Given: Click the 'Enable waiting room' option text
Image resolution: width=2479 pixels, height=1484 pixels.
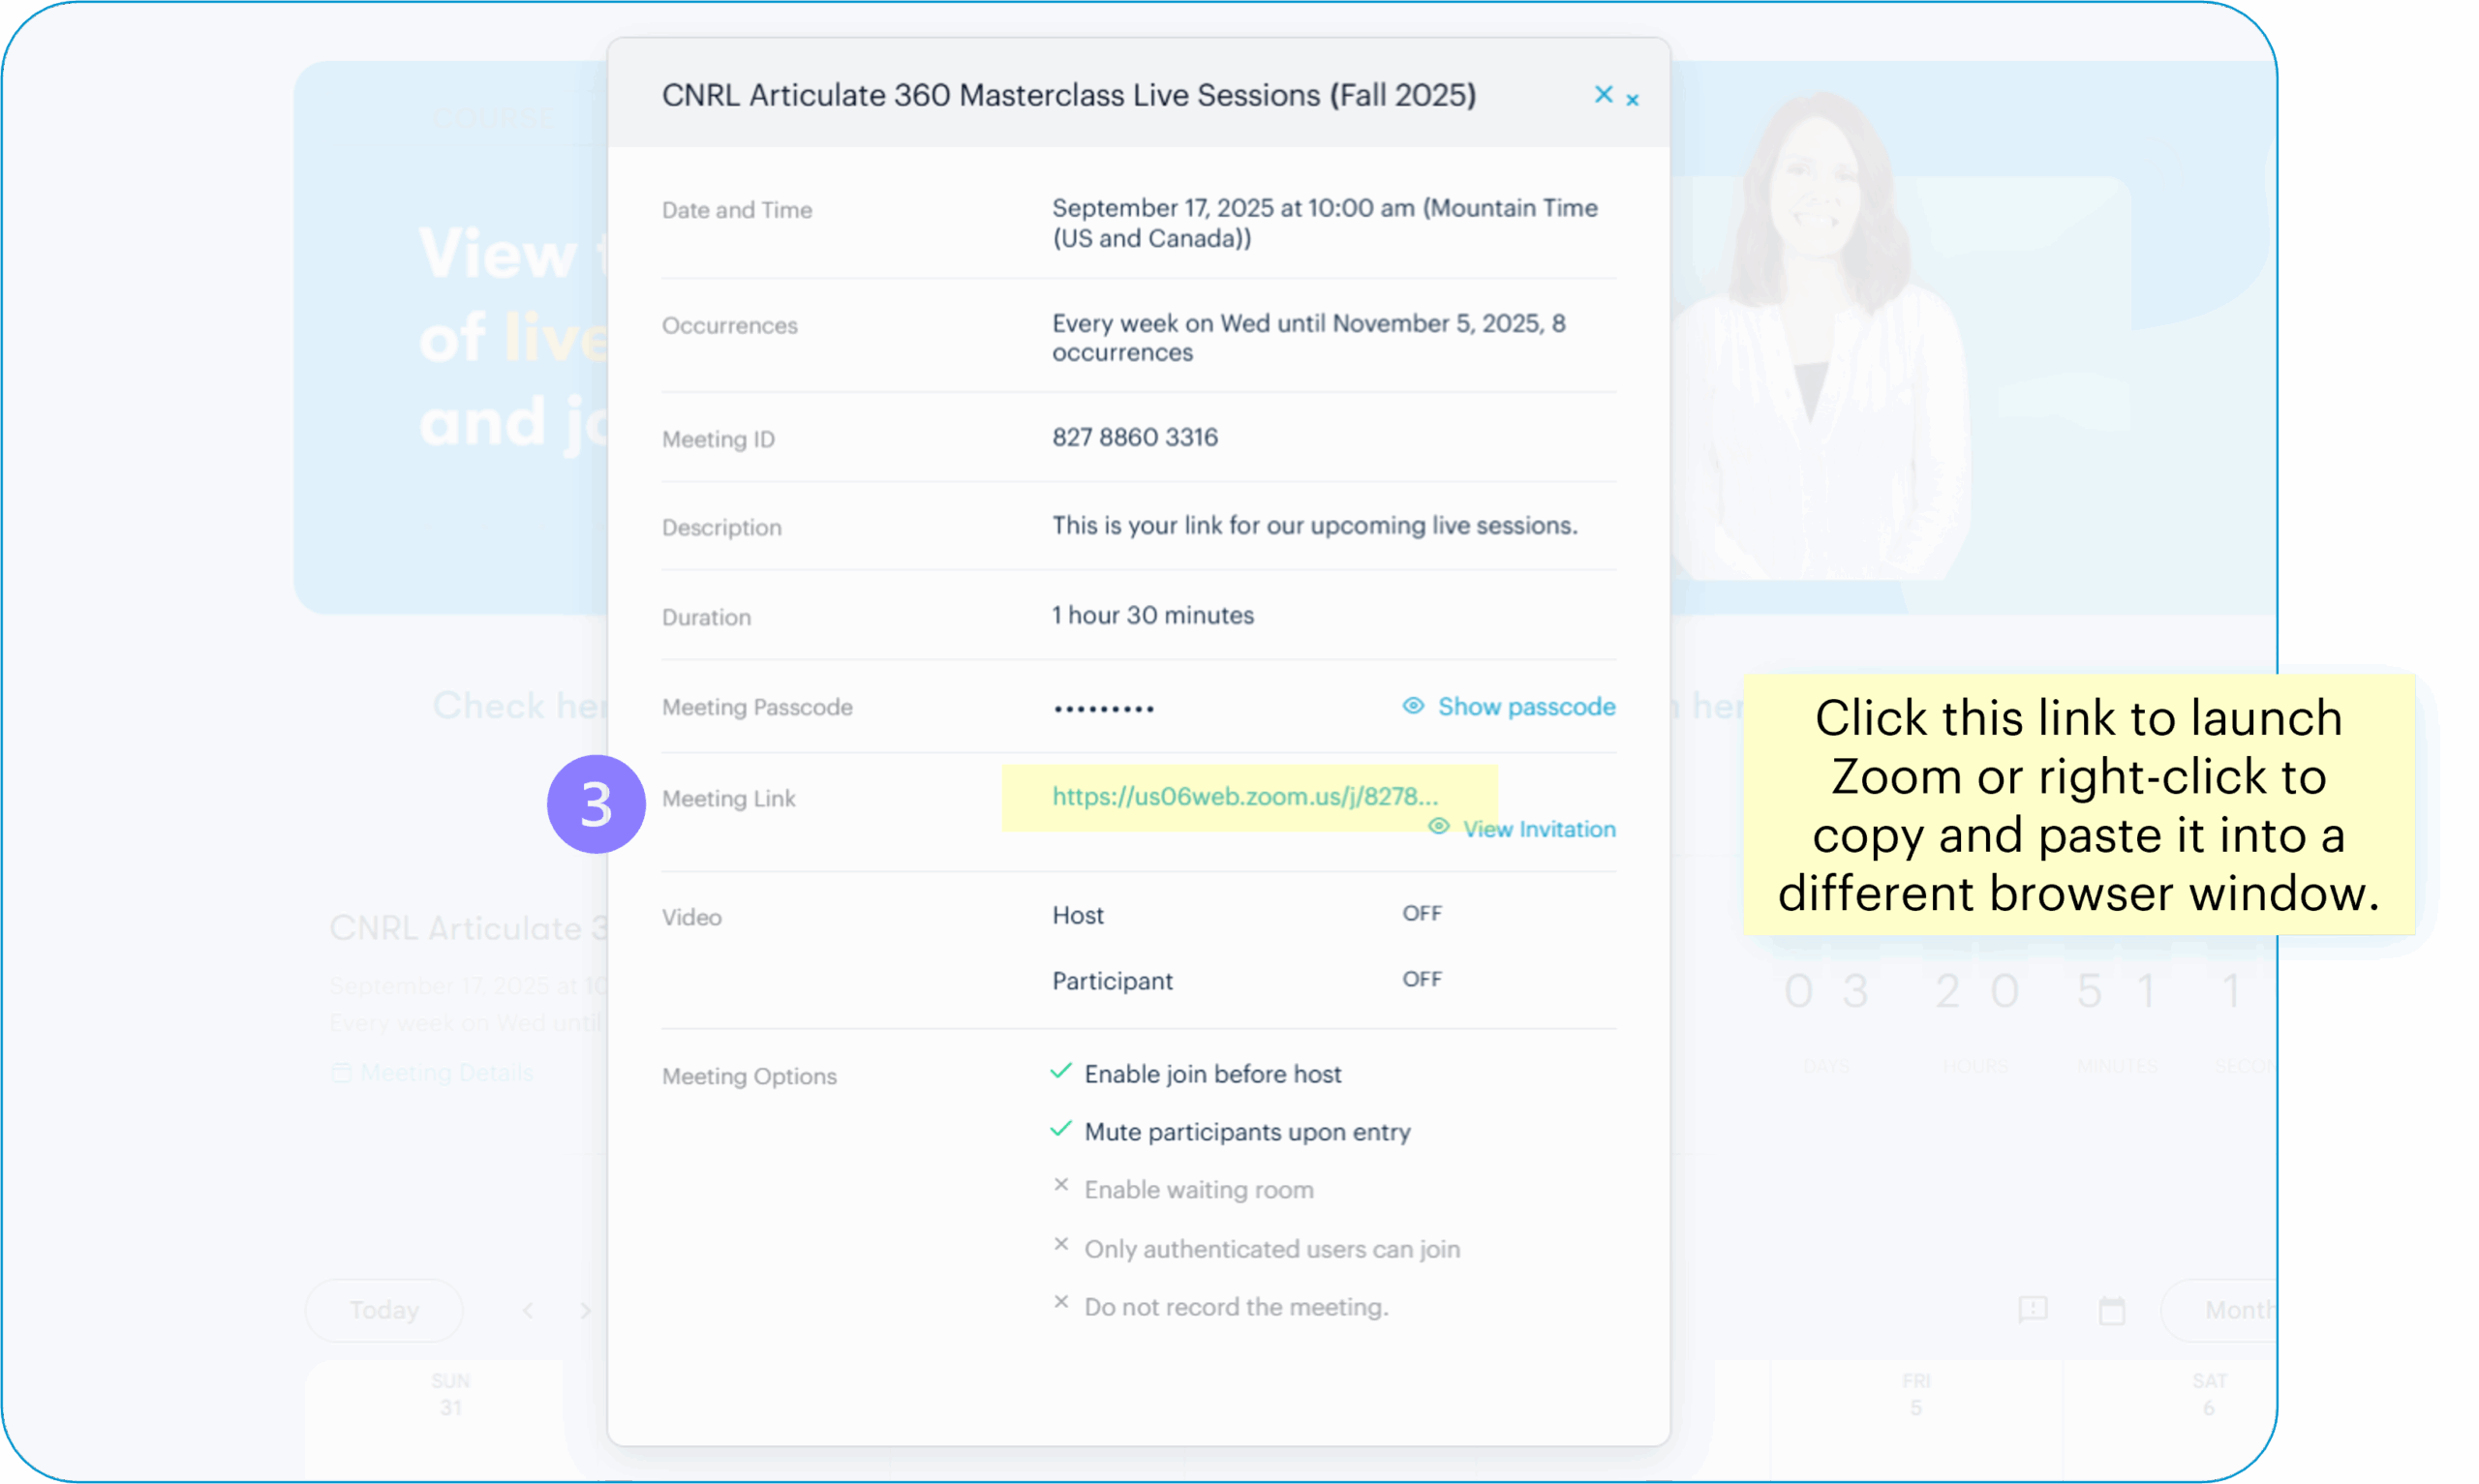Looking at the screenshot, I should coord(1199,1190).
